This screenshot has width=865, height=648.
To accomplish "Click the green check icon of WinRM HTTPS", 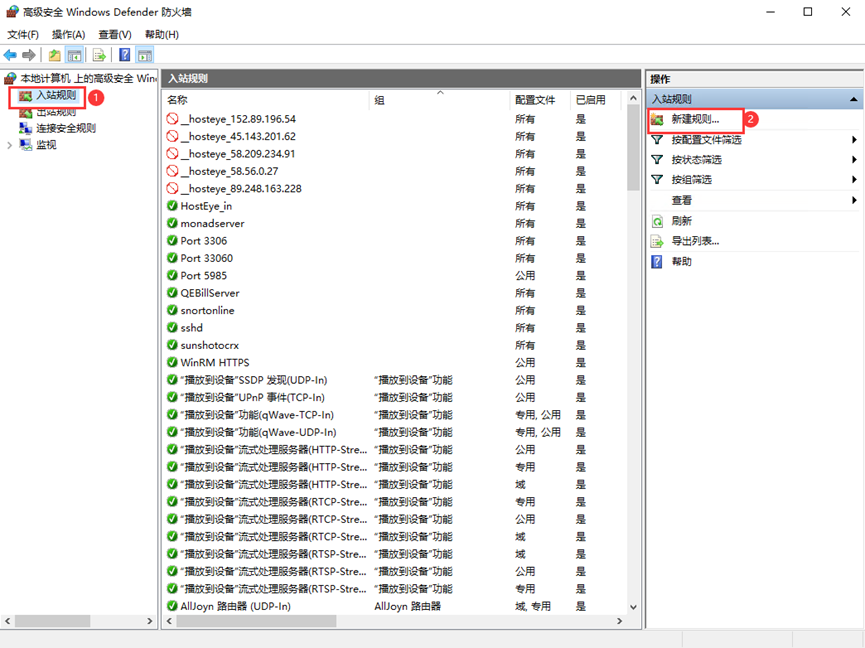I will (172, 362).
